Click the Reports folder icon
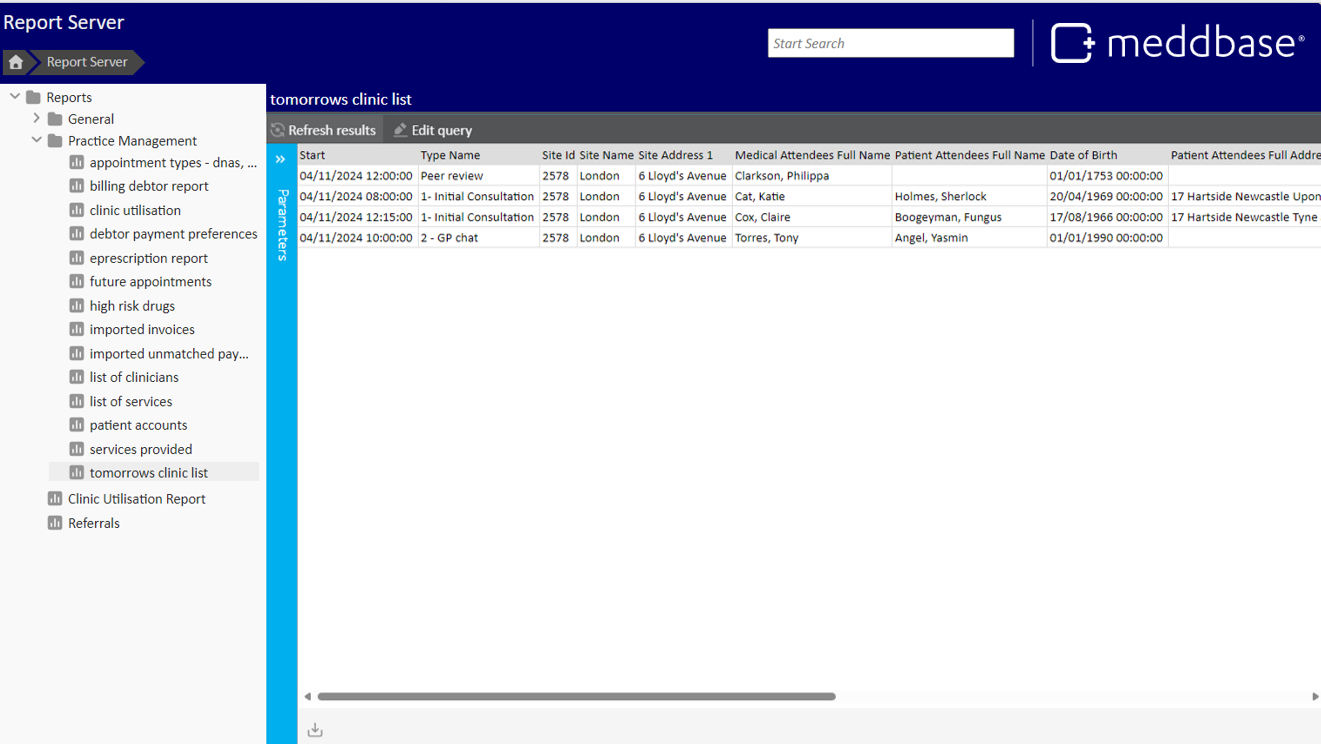 pyautogui.click(x=33, y=97)
